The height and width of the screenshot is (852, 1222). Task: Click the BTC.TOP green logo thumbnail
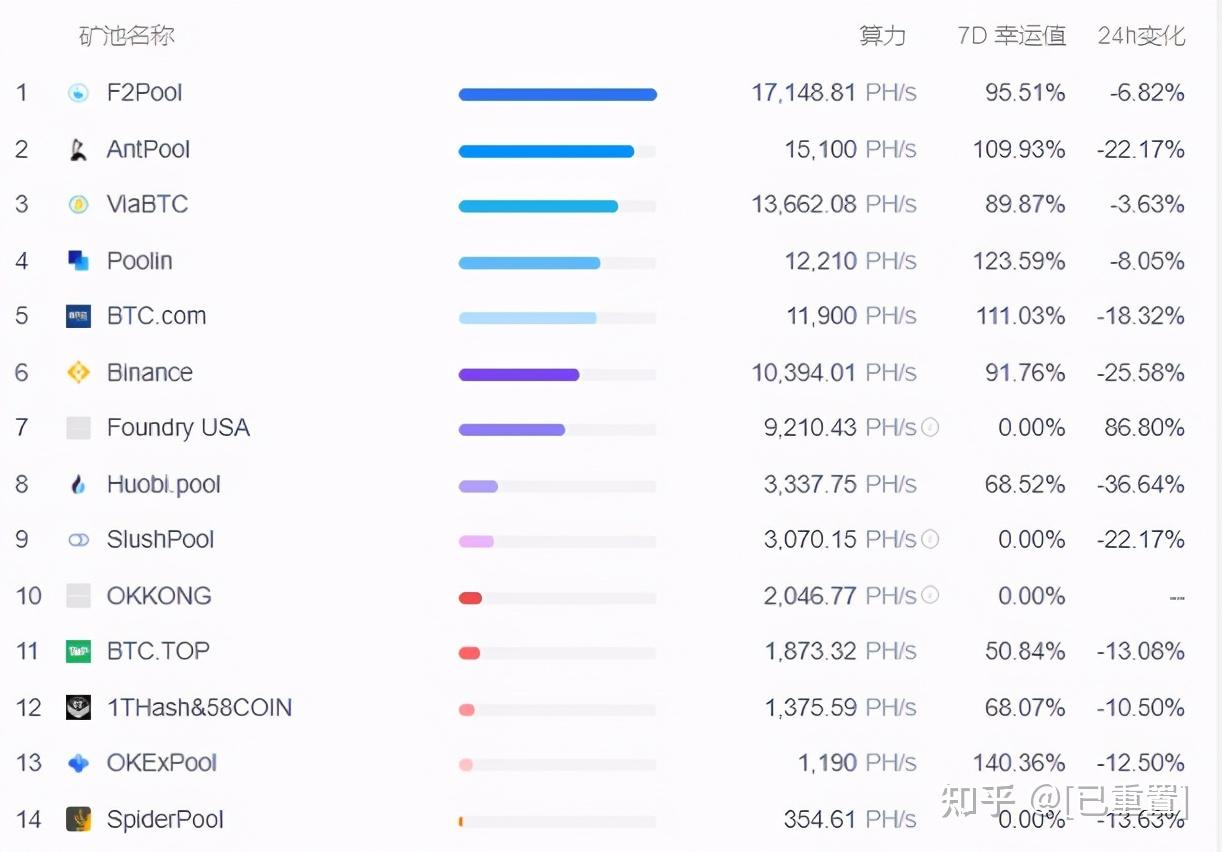coord(78,652)
